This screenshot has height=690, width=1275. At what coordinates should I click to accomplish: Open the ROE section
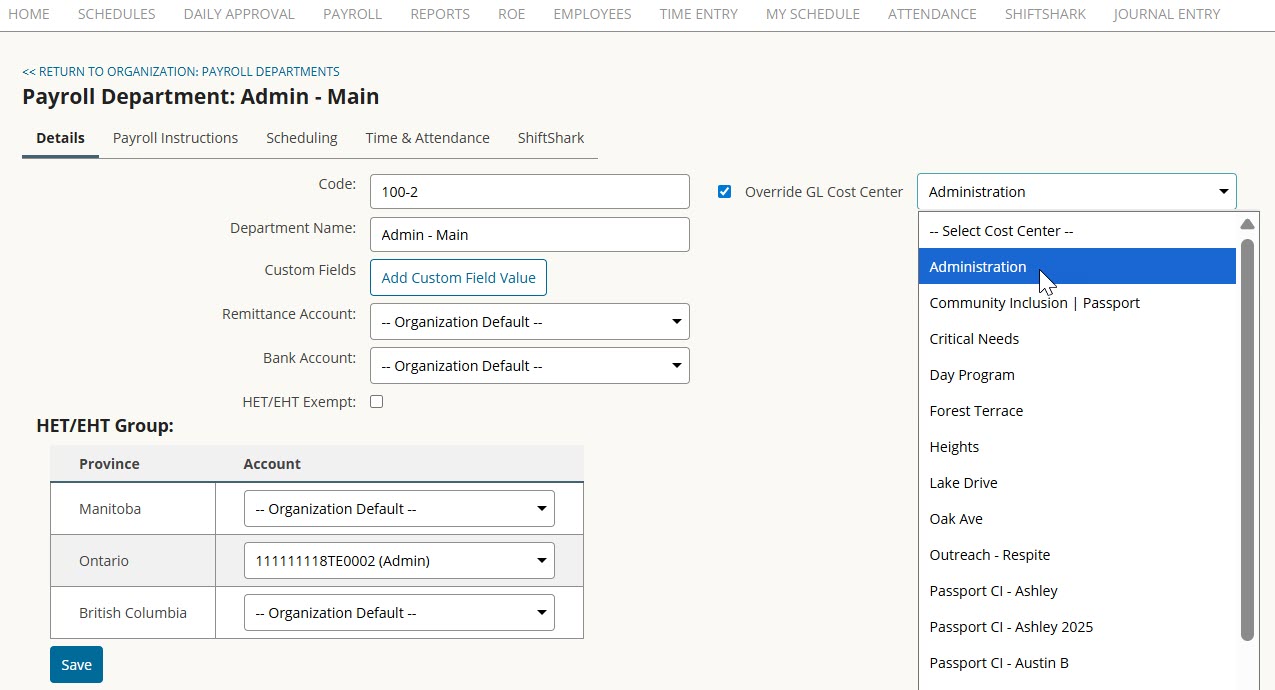pos(511,14)
